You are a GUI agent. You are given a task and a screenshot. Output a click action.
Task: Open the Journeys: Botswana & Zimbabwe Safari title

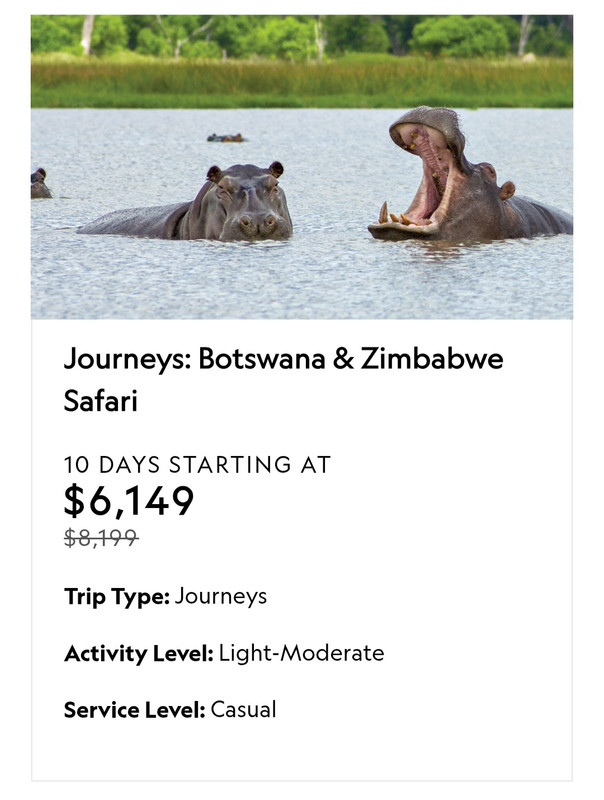click(283, 379)
